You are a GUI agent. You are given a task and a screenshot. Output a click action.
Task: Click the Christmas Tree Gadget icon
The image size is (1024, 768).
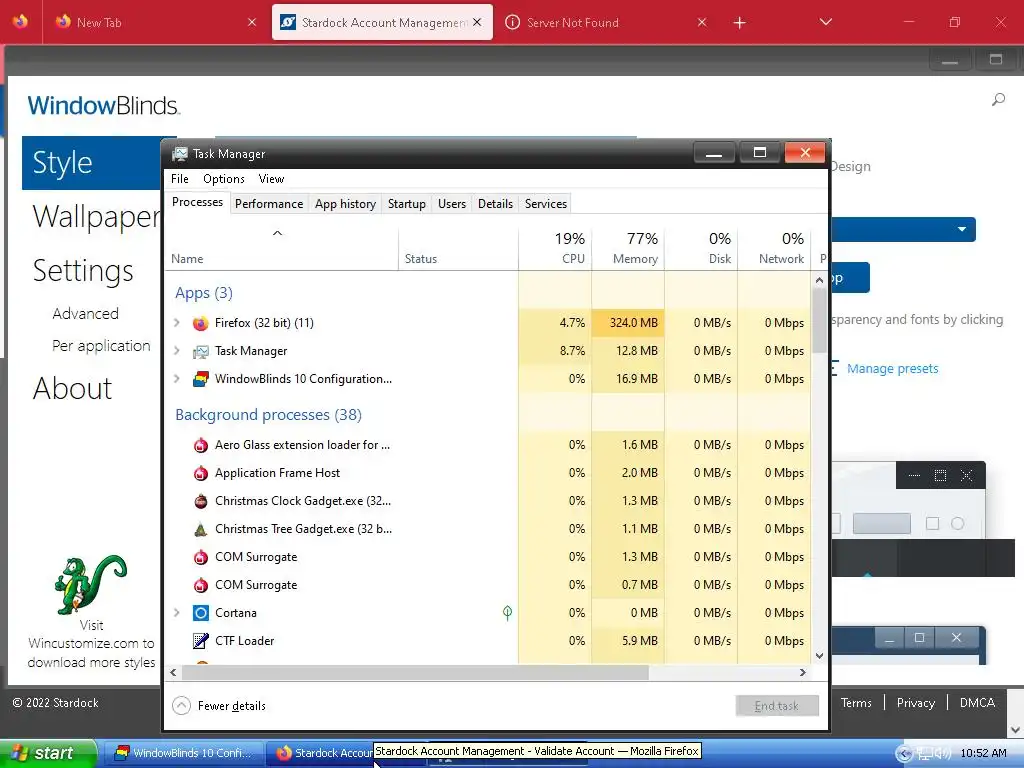[200, 529]
